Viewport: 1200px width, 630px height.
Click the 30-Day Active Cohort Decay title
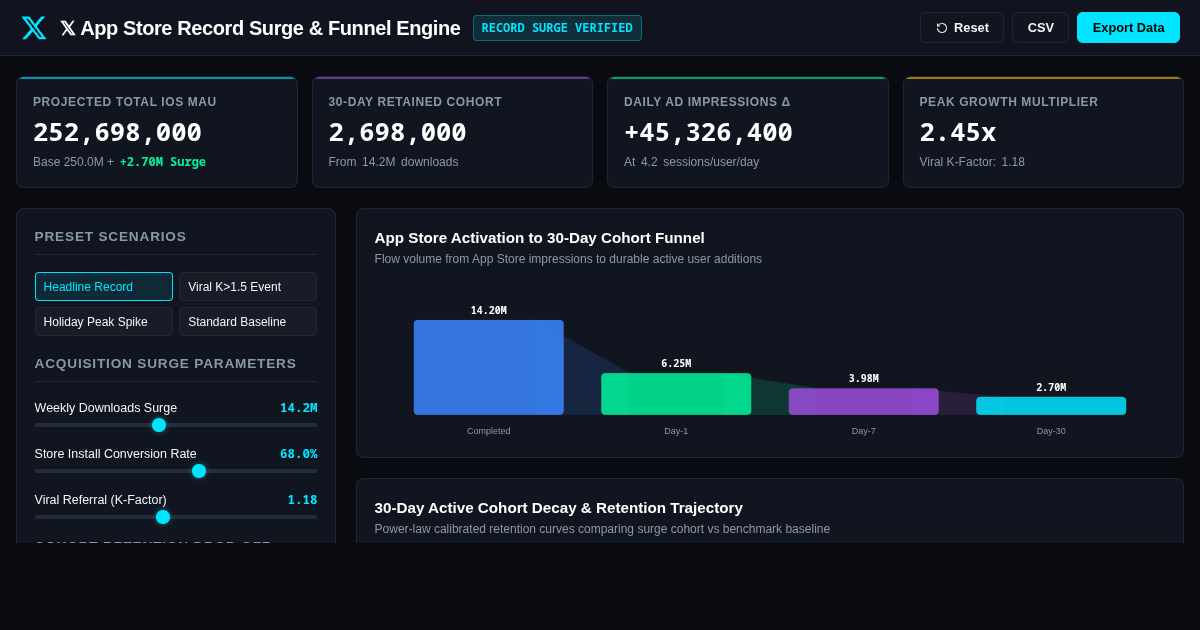(x=559, y=508)
